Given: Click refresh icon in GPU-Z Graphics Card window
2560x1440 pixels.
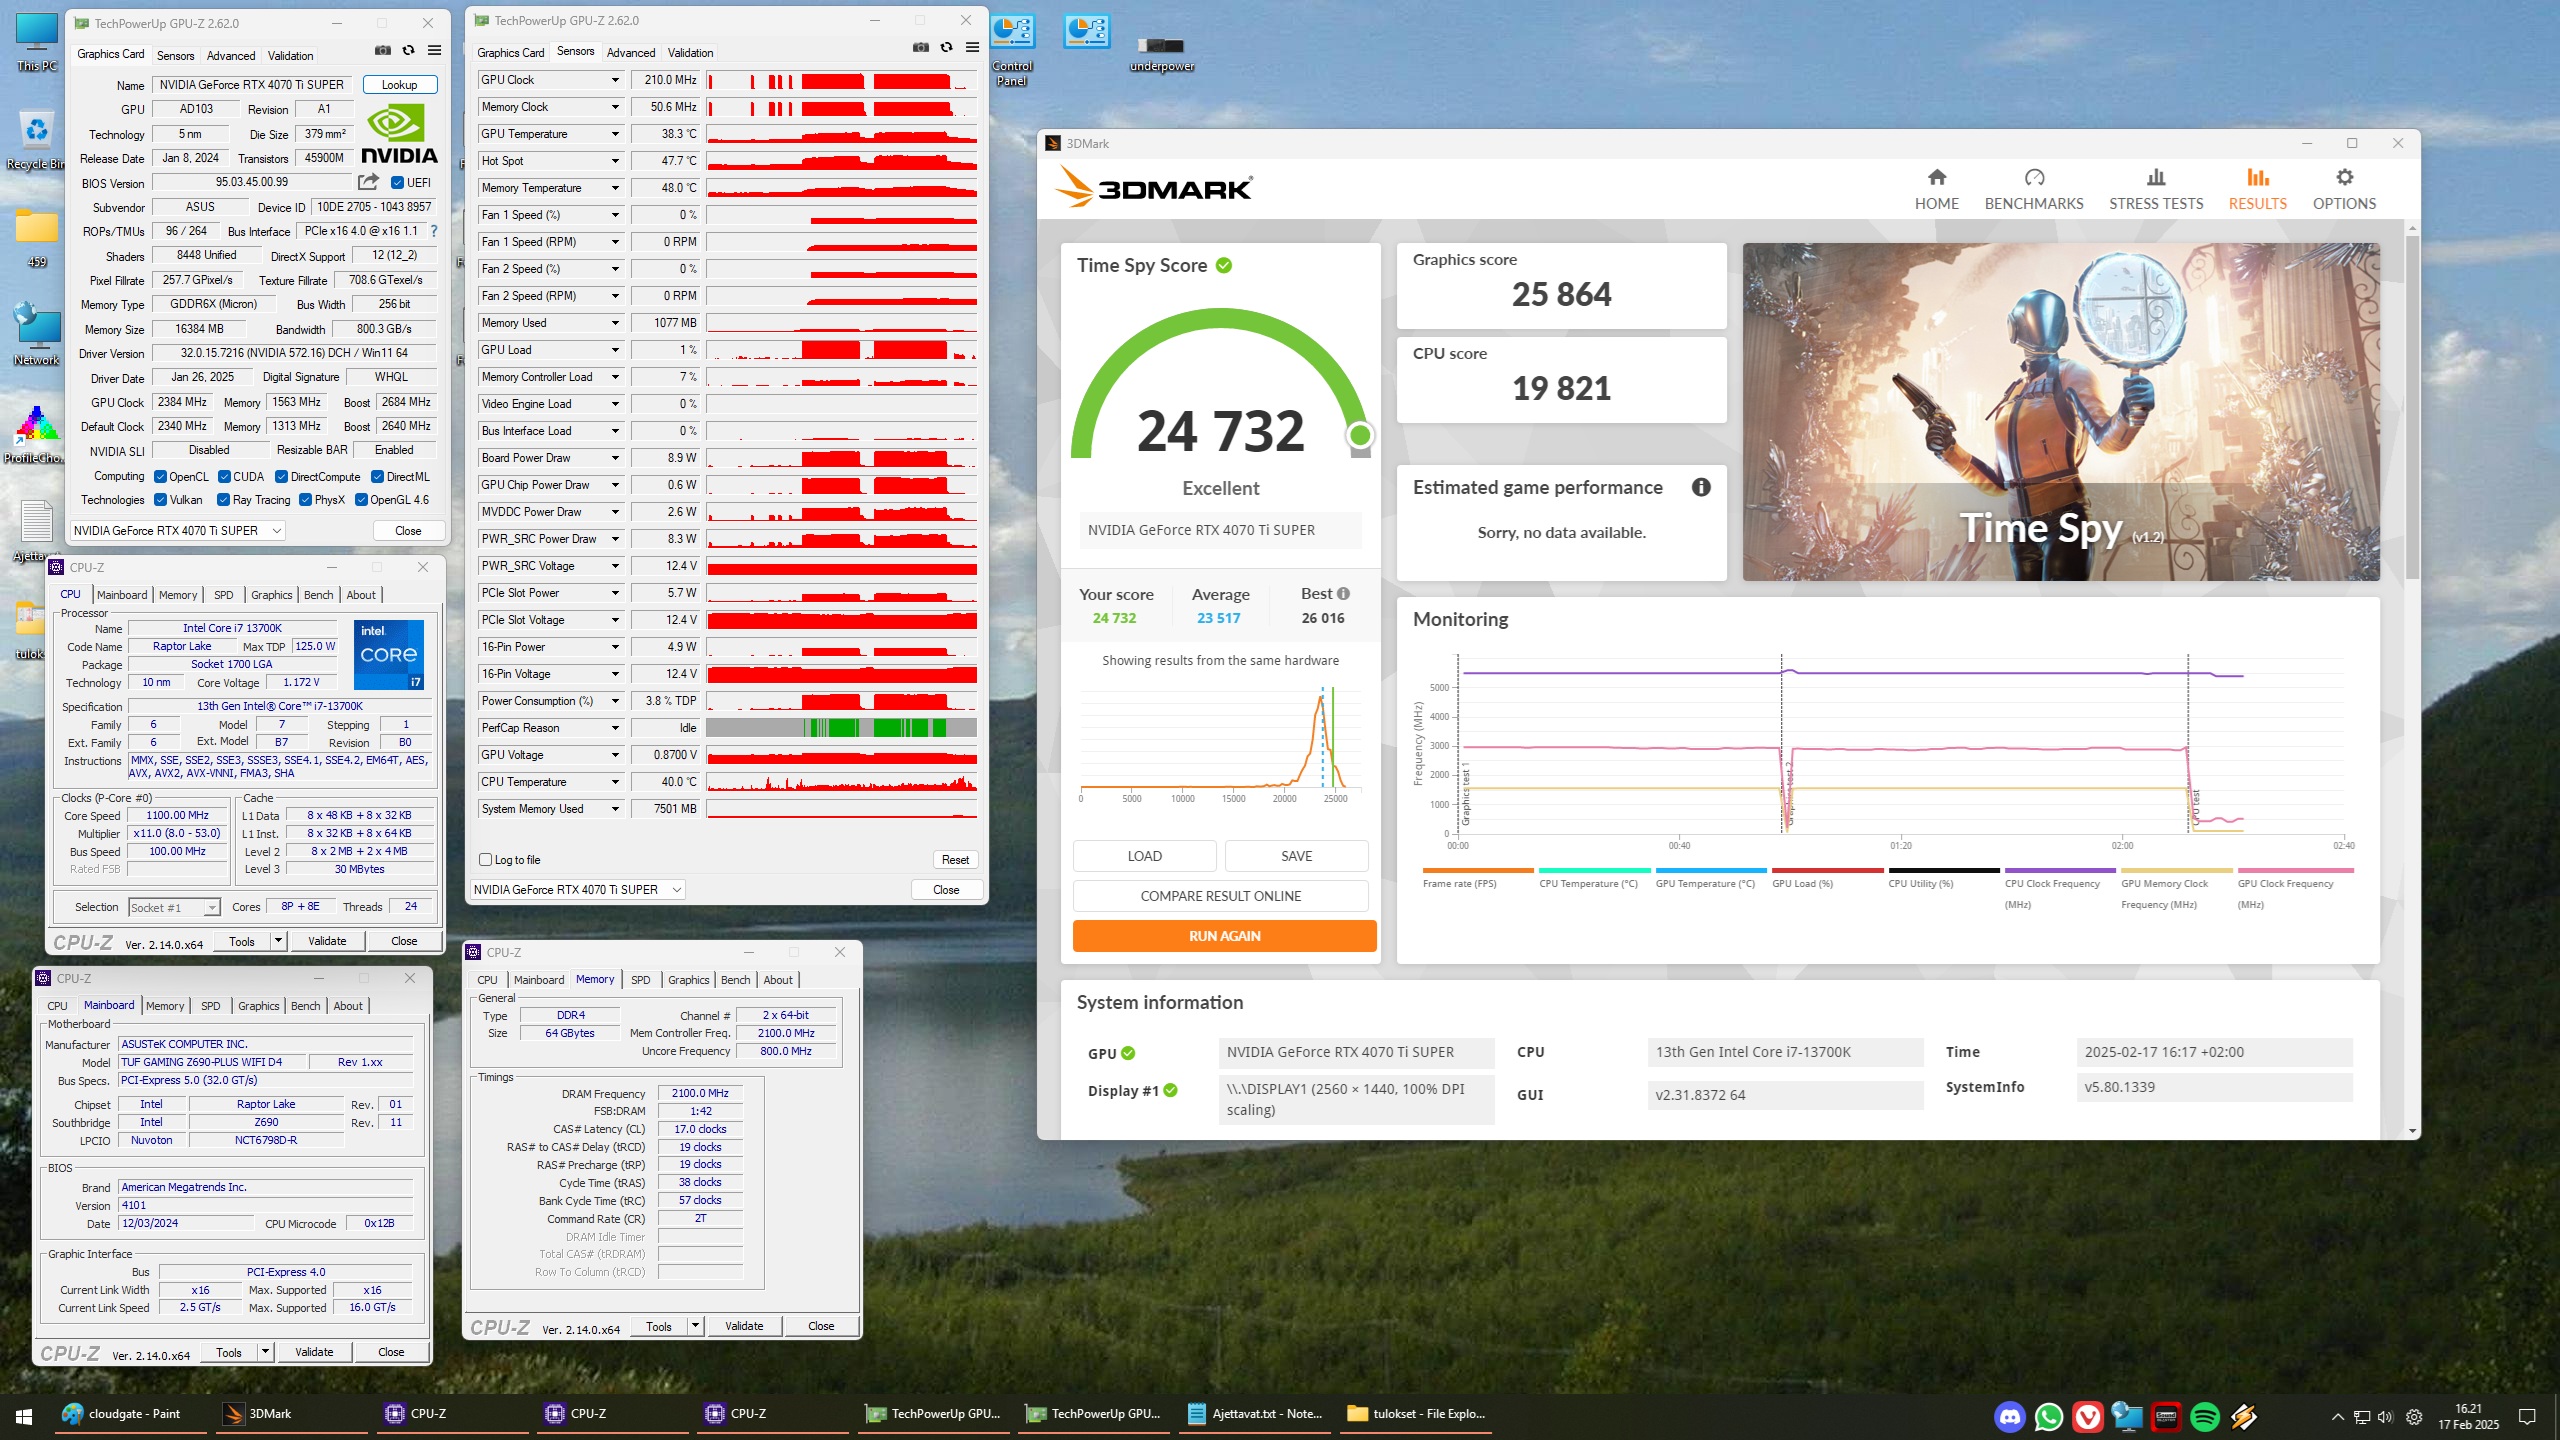Looking at the screenshot, I should [408, 50].
